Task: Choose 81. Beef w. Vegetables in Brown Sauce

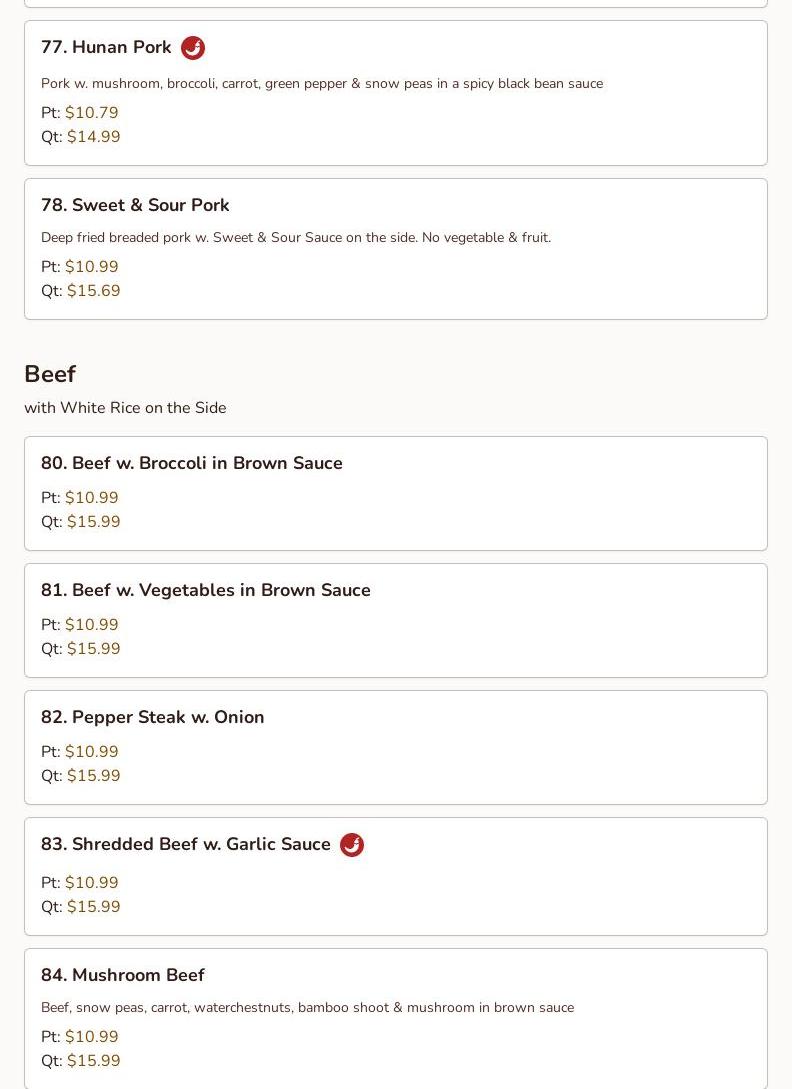Action: [x=205, y=590]
